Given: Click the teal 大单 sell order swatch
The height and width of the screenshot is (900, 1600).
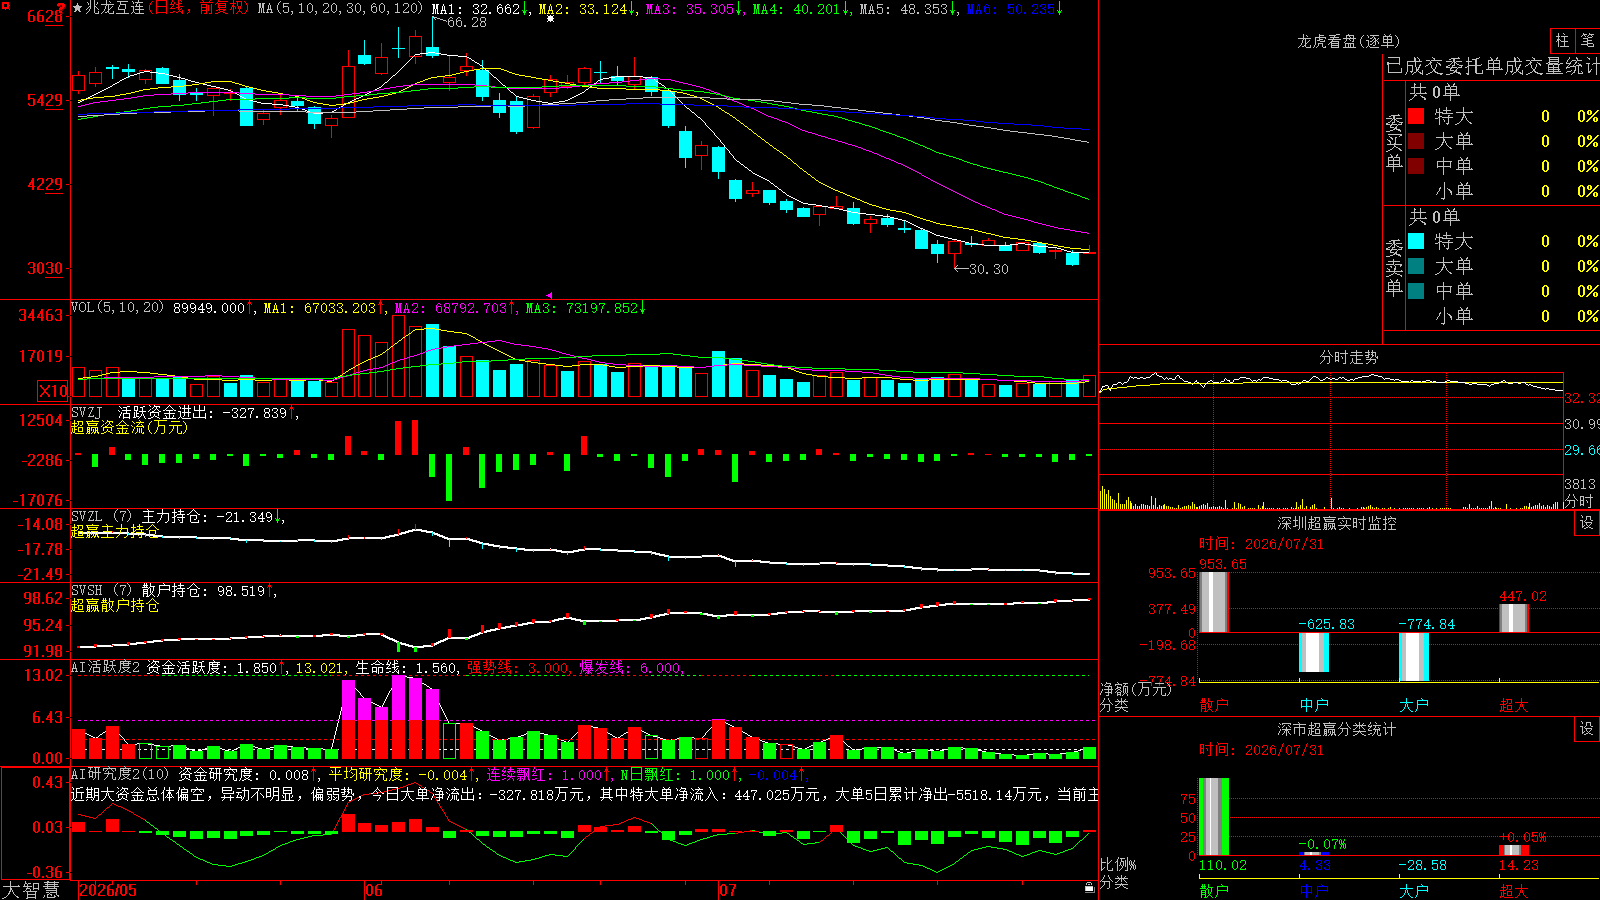Looking at the screenshot, I should click(1416, 266).
